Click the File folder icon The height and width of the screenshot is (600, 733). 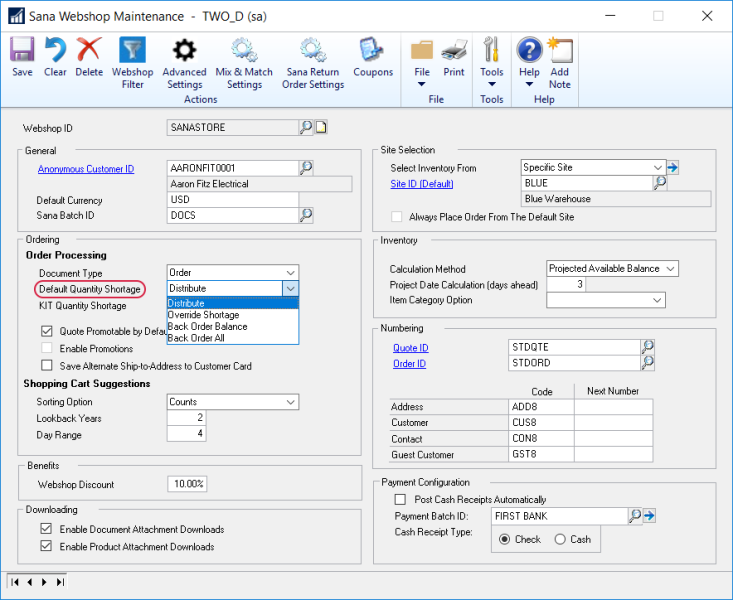[x=422, y=50]
